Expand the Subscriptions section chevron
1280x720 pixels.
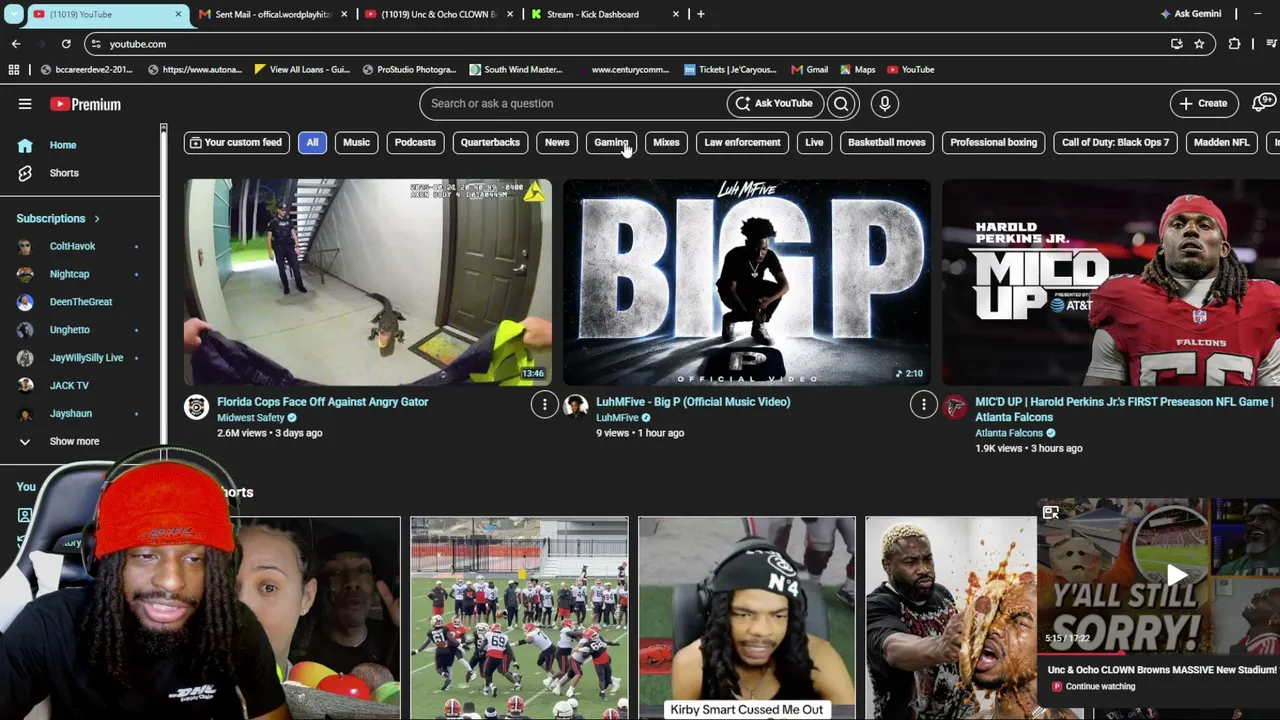coord(97,219)
